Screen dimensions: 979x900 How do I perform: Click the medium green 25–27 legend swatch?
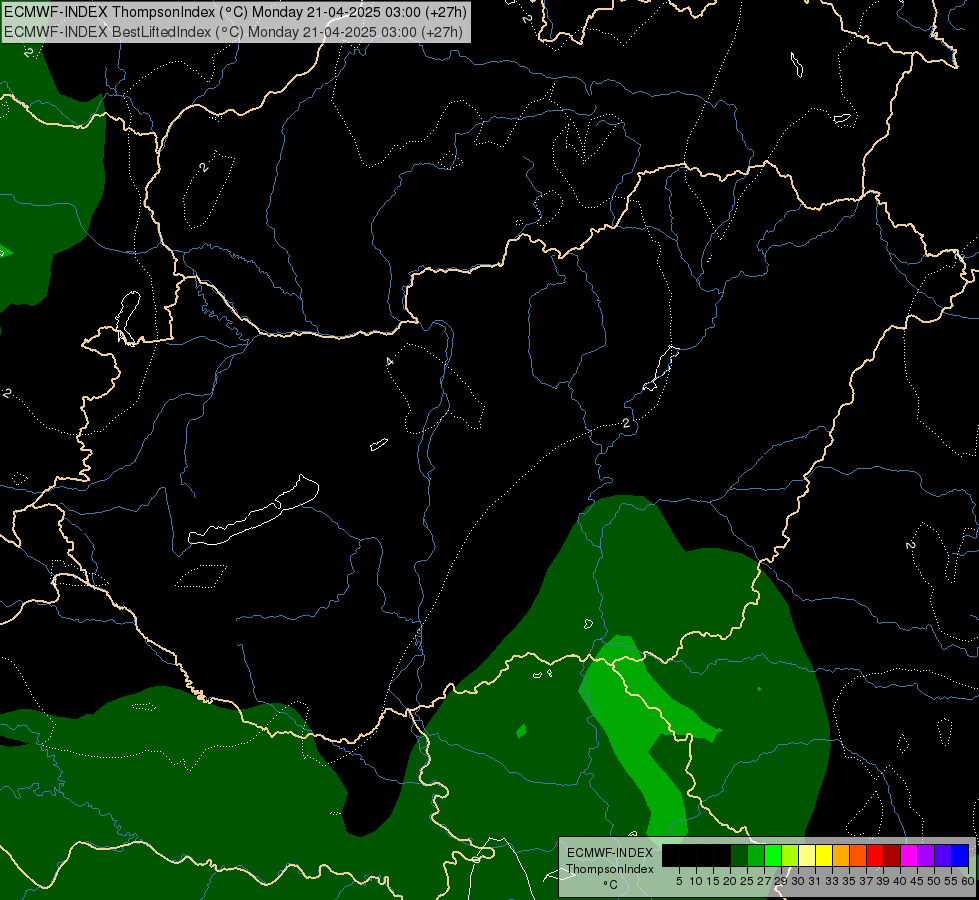(x=756, y=856)
